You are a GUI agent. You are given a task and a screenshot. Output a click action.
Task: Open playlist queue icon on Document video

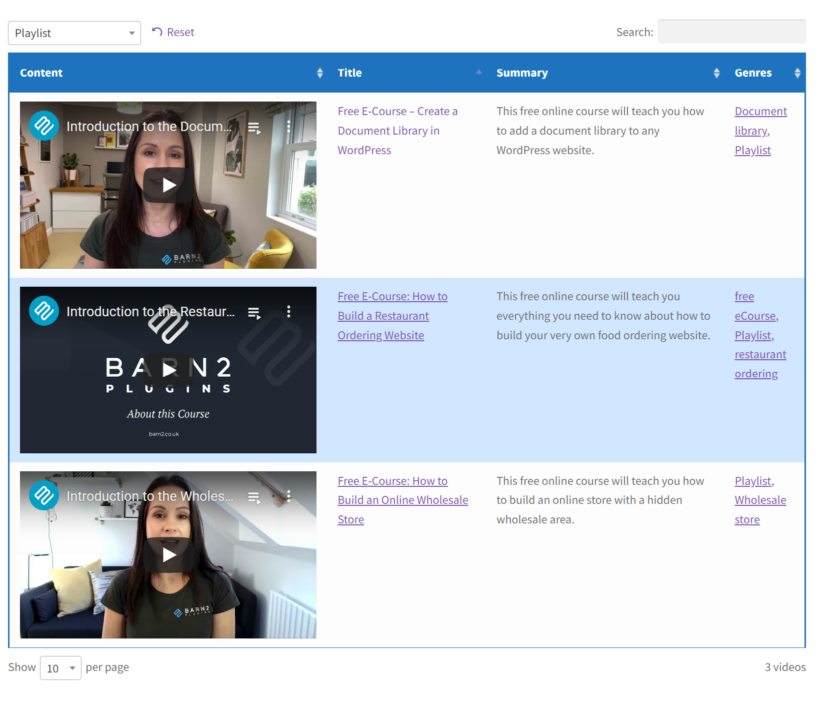click(255, 128)
